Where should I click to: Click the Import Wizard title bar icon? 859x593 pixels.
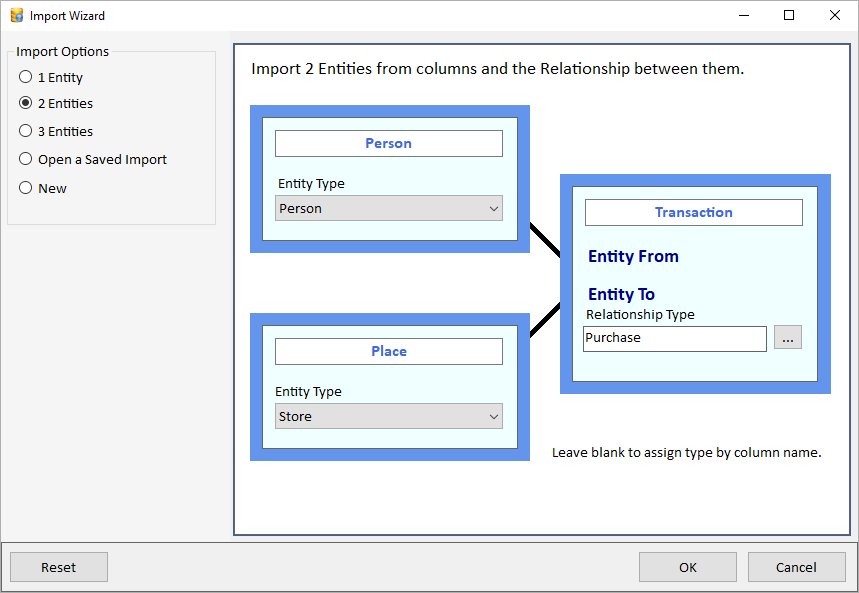[x=17, y=15]
